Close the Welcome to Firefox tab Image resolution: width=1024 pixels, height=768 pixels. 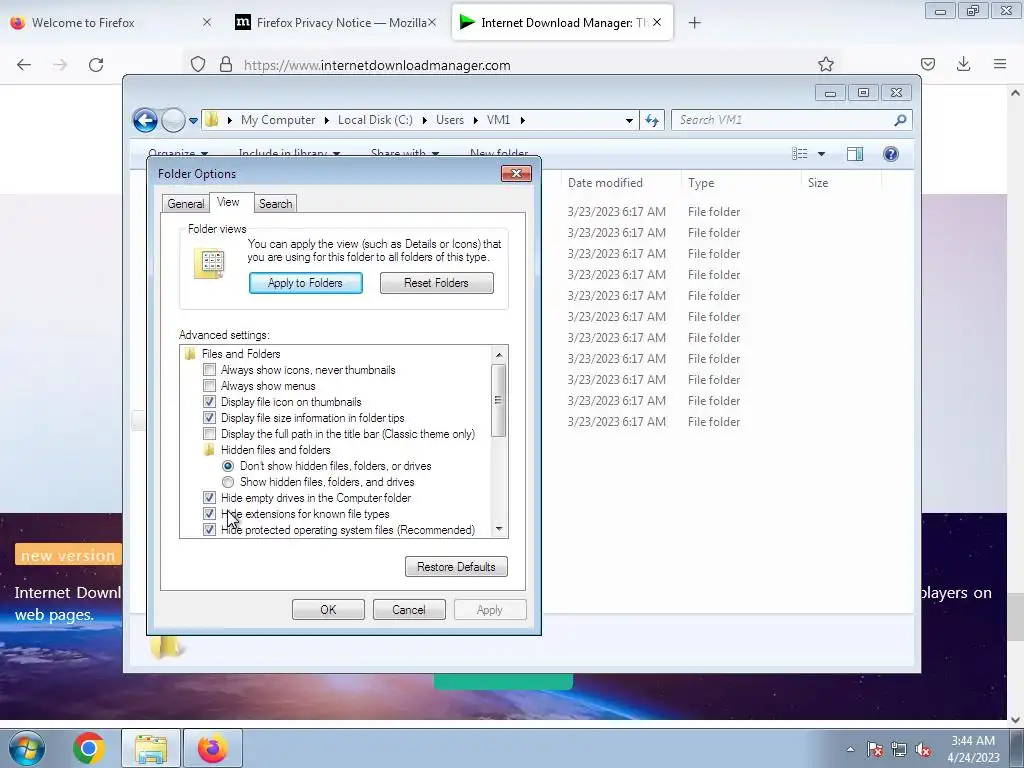click(x=207, y=22)
